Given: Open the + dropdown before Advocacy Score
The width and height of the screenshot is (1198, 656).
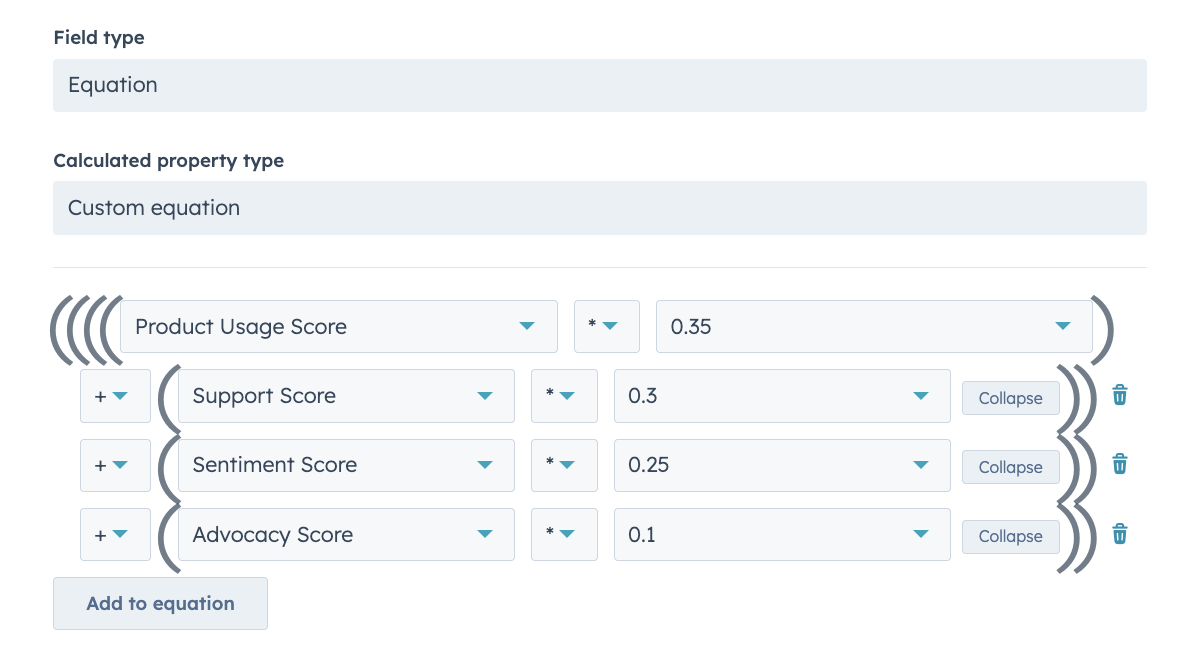Looking at the screenshot, I should coord(114,534).
